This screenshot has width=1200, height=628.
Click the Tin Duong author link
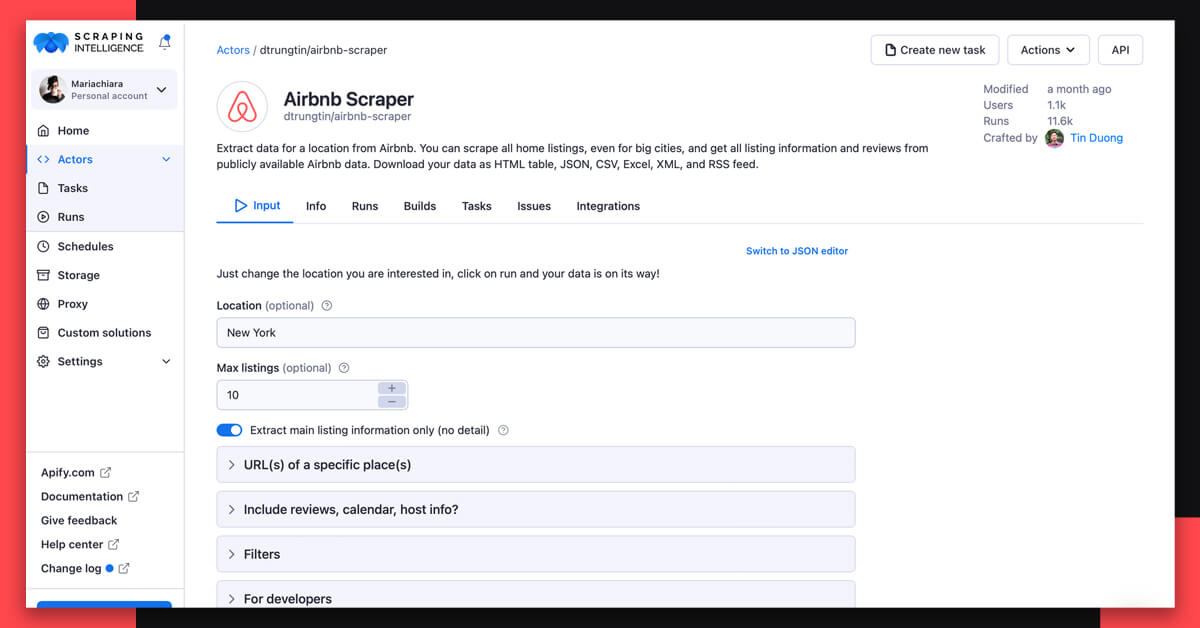click(x=1096, y=138)
